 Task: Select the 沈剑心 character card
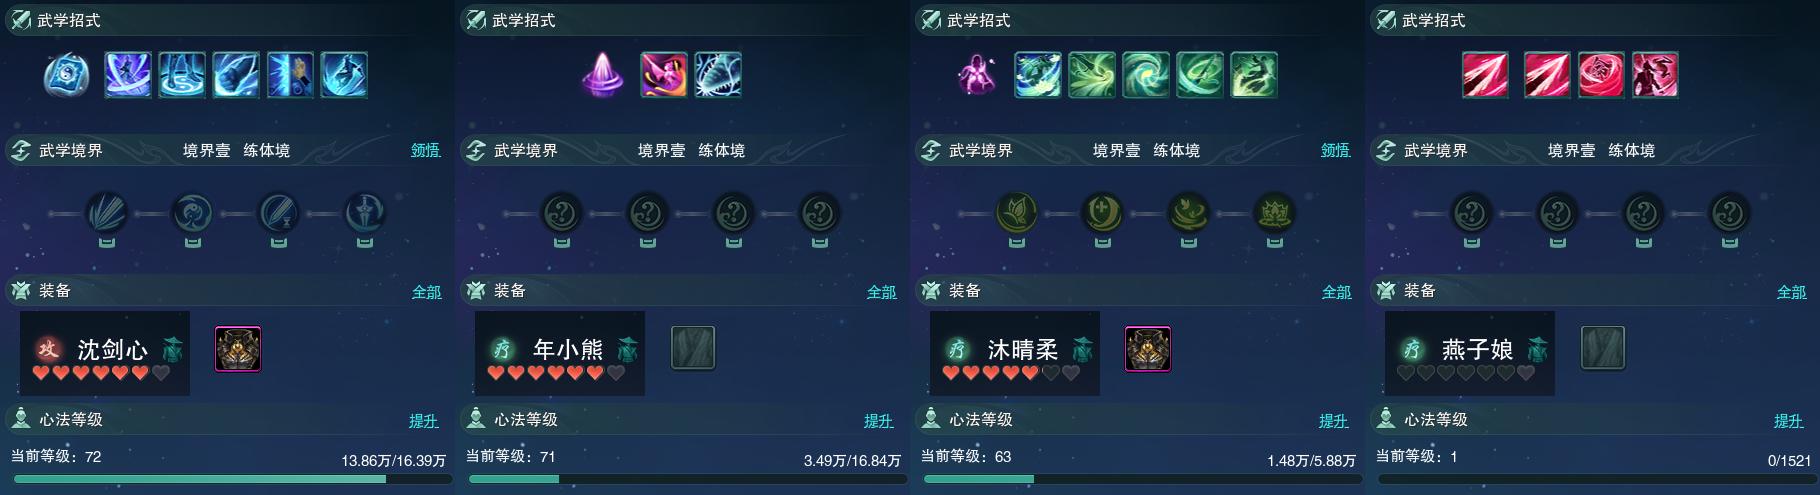pyautogui.click(x=105, y=353)
